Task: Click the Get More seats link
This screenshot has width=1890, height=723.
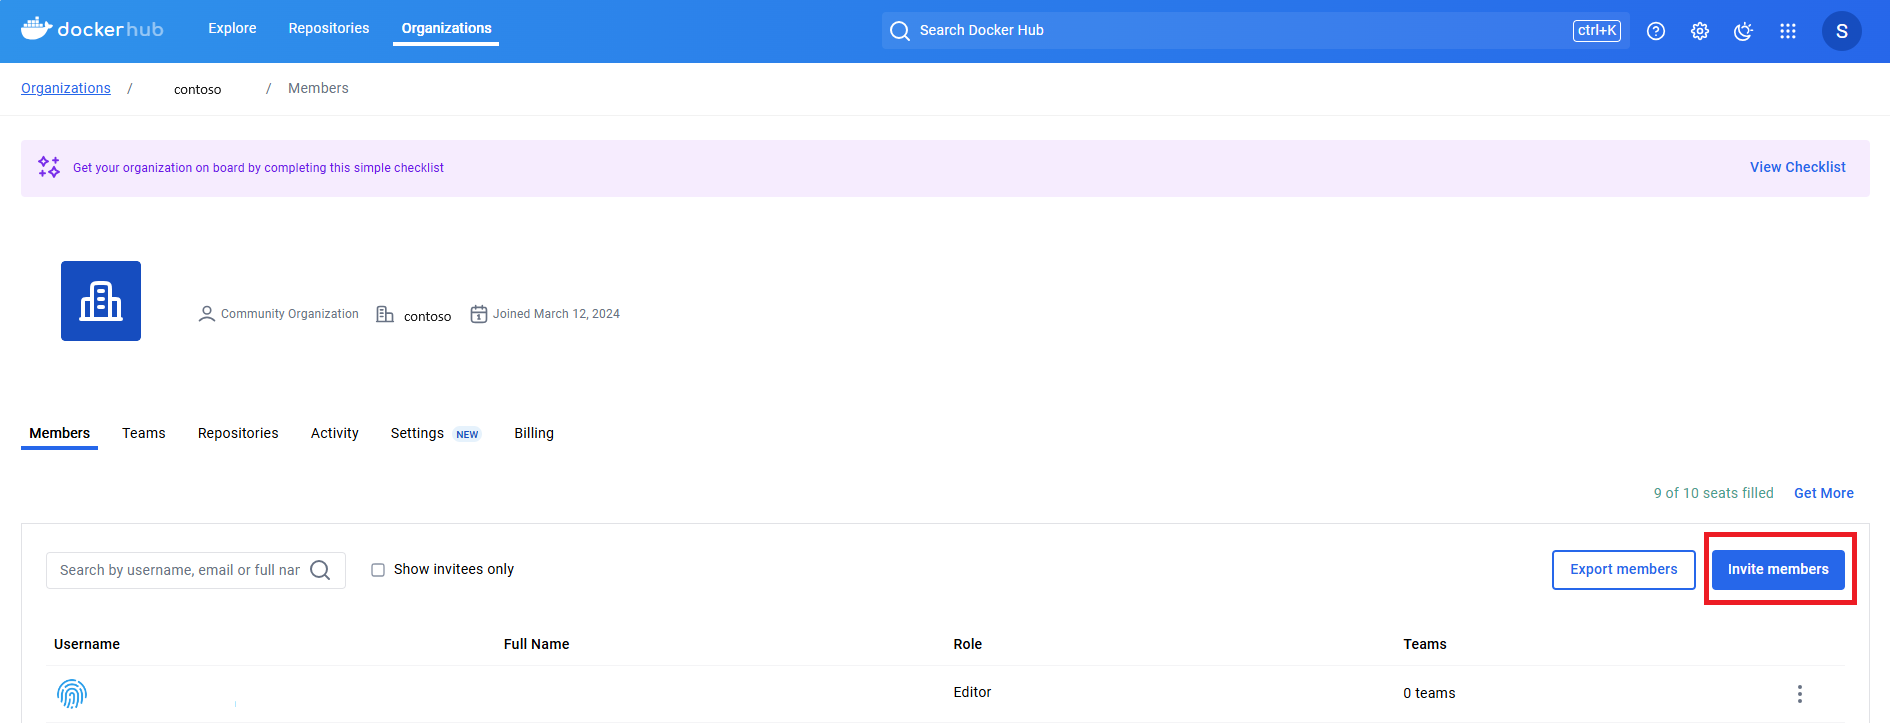Action: [x=1823, y=493]
